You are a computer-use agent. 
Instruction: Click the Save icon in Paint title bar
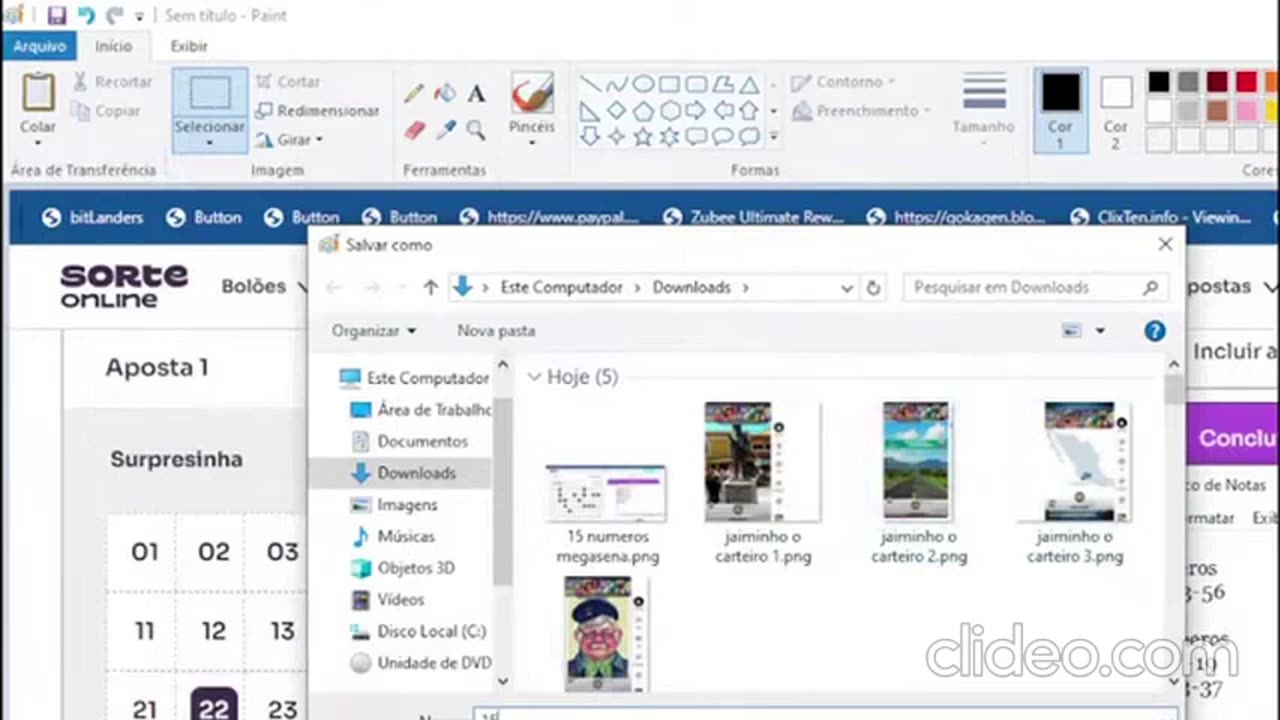pyautogui.click(x=57, y=15)
